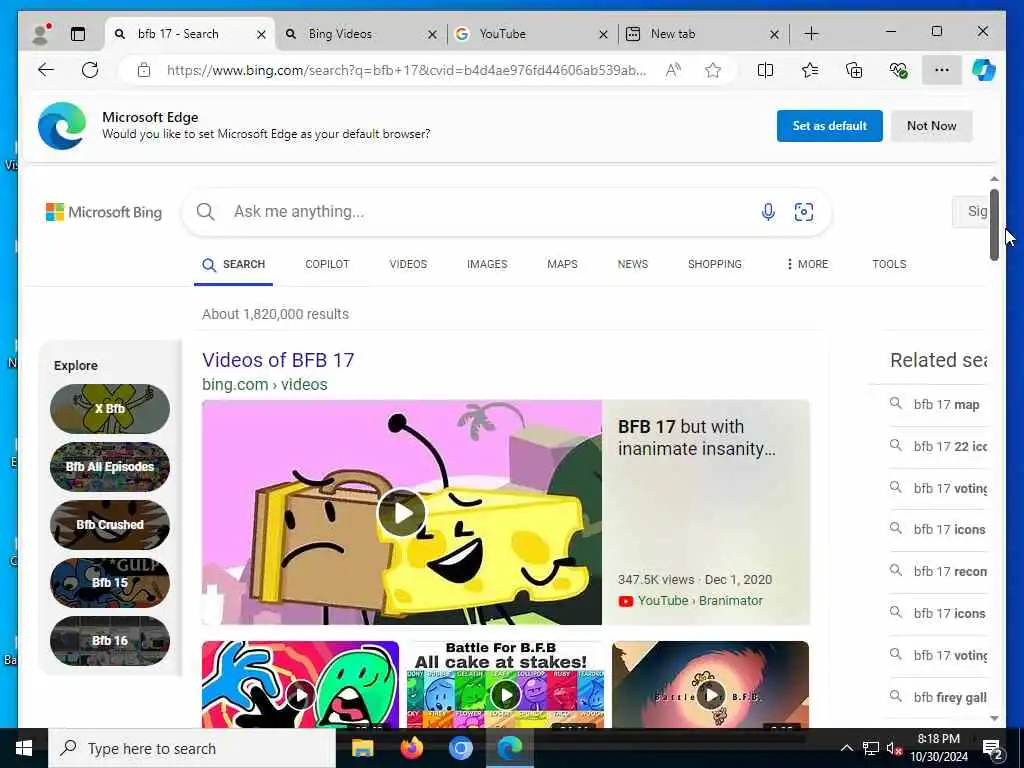Go back with the browser back arrow
Image resolution: width=1024 pixels, height=768 pixels.
click(46, 70)
